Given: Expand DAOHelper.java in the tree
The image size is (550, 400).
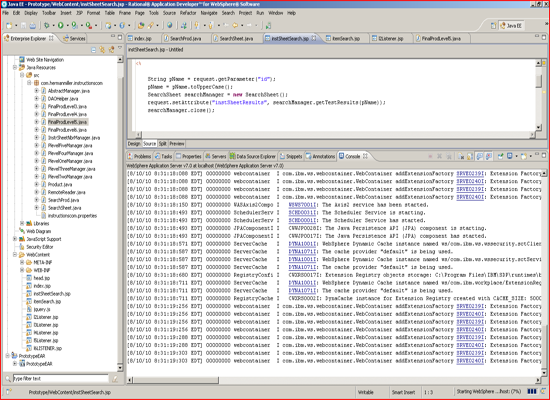Looking at the screenshot, I should (x=36, y=99).
